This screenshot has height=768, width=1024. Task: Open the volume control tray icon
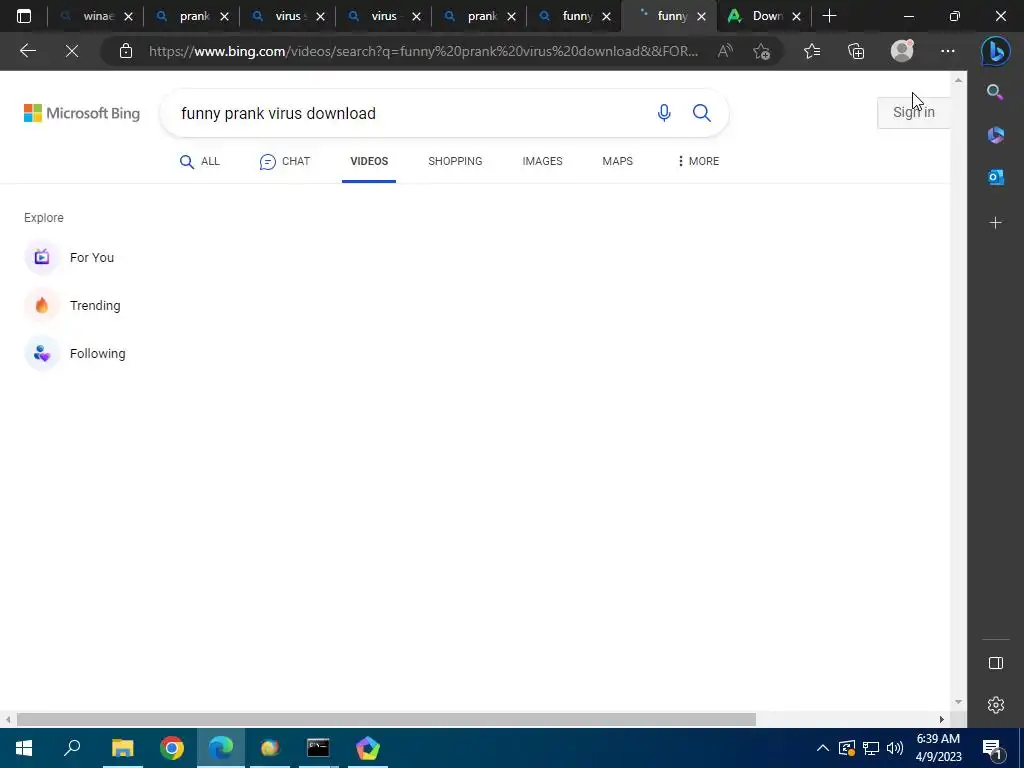pos(895,748)
